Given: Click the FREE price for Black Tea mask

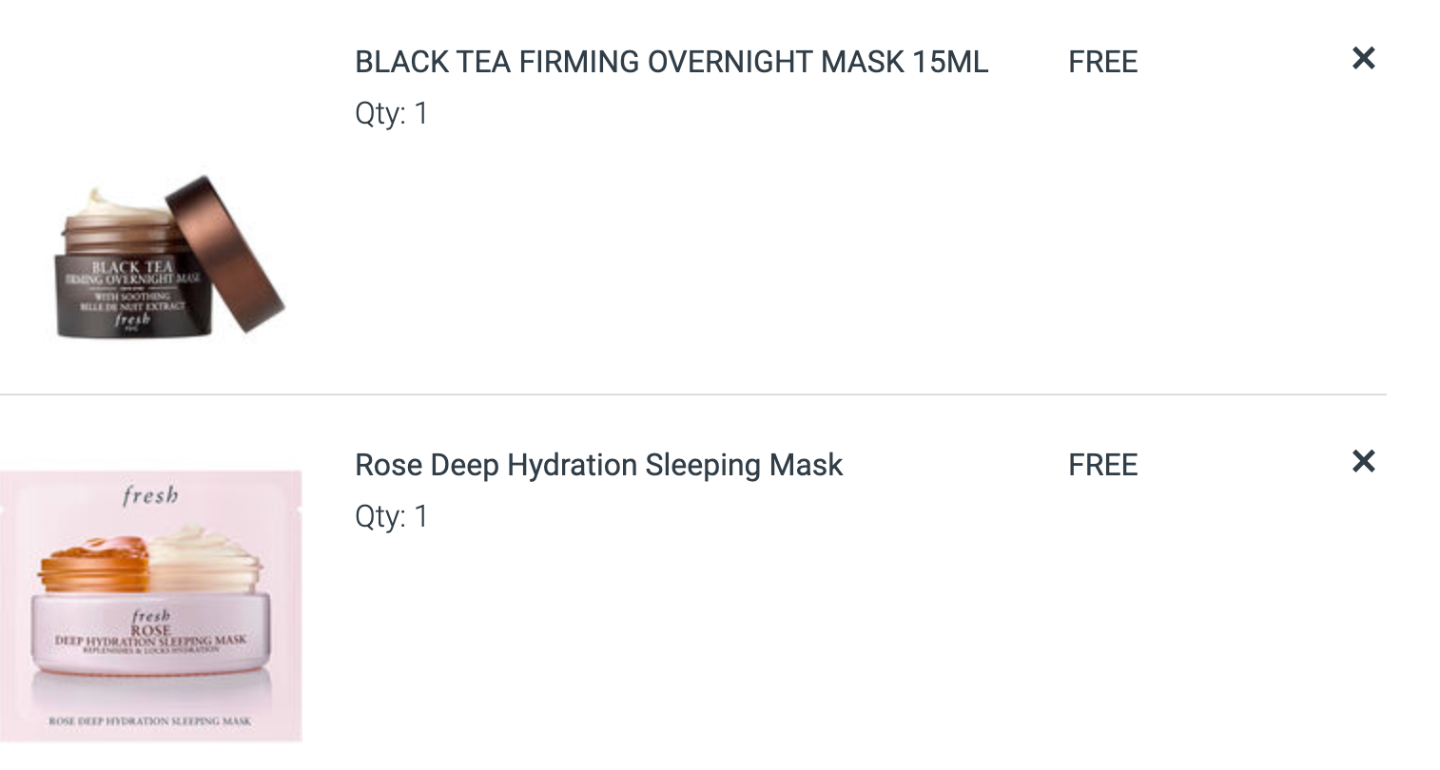Looking at the screenshot, I should [1103, 62].
